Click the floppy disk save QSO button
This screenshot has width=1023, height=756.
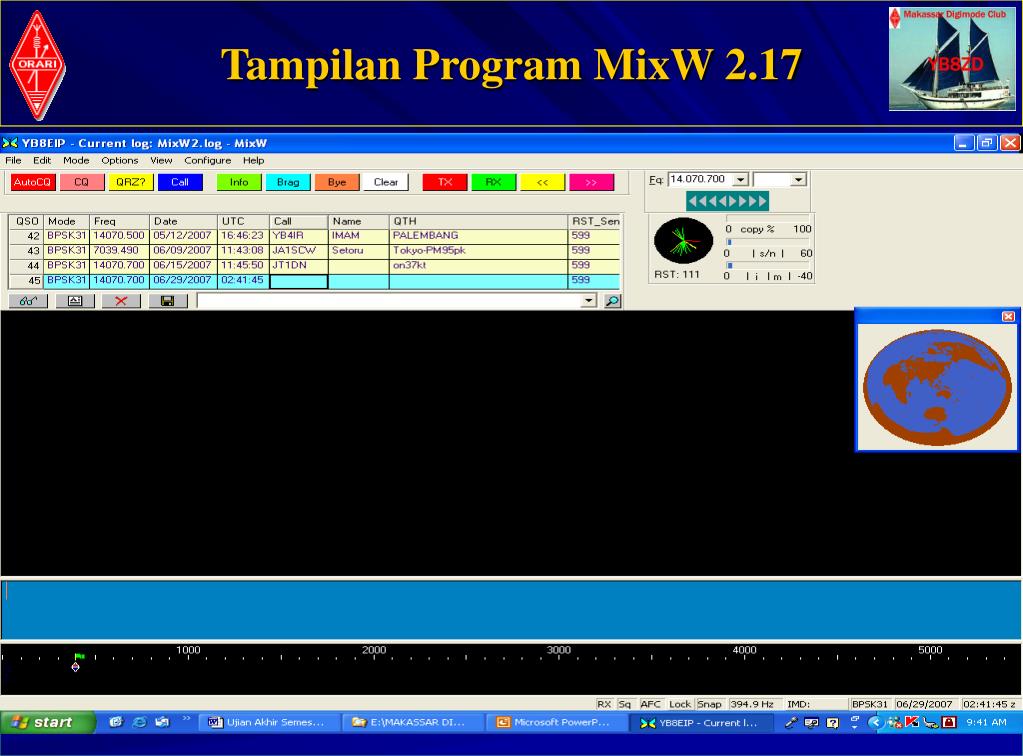(168, 301)
